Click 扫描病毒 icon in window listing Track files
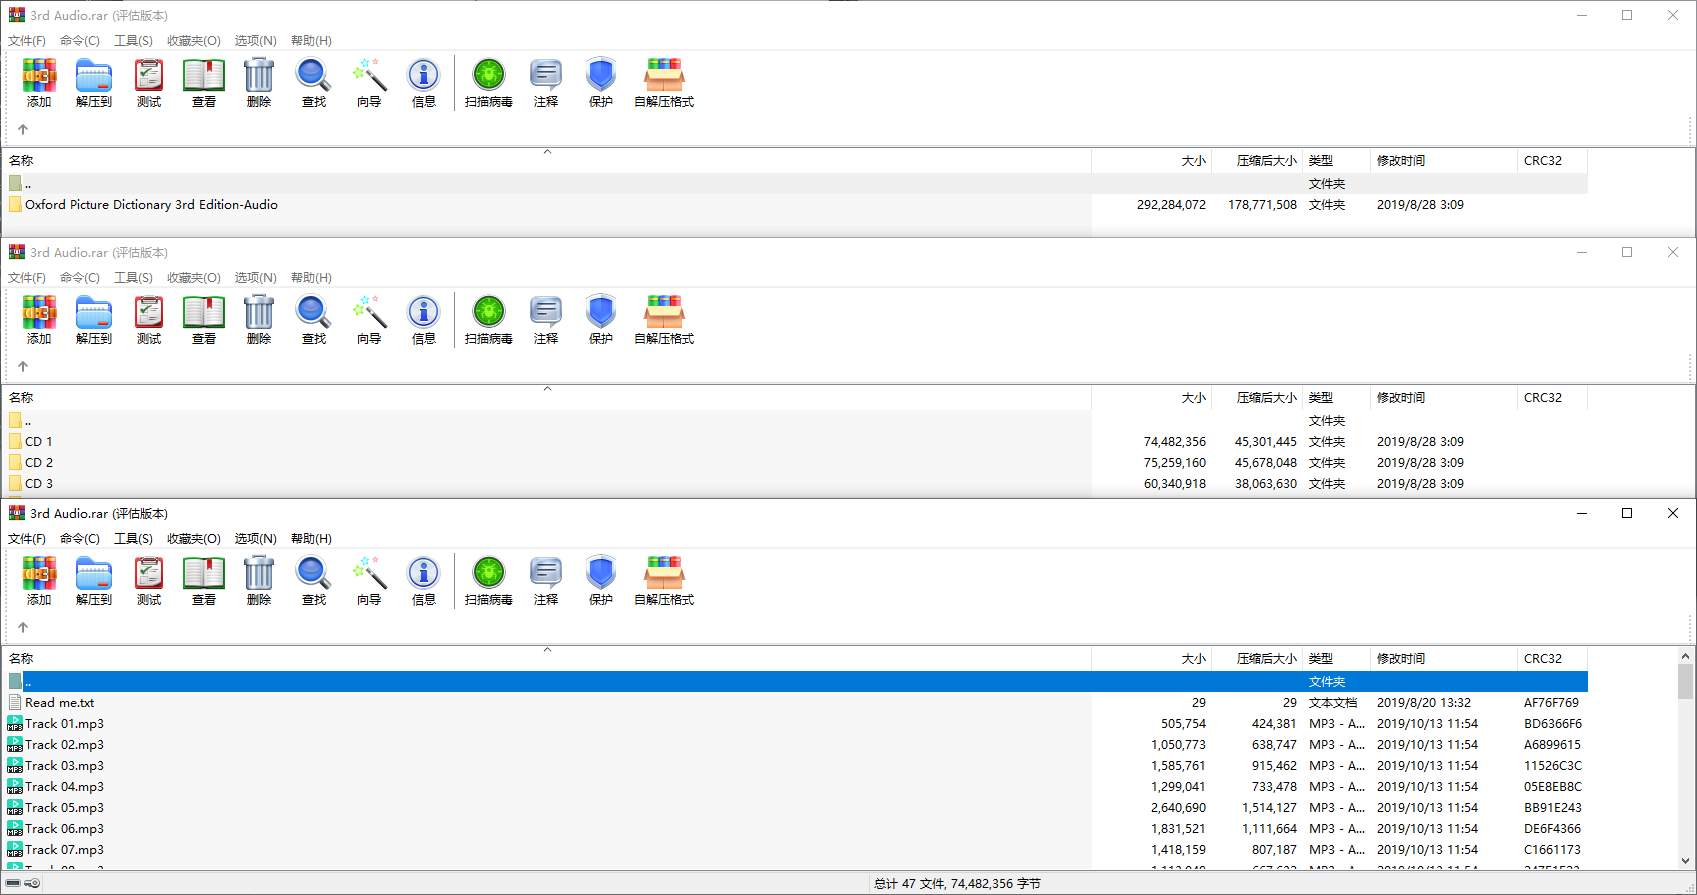Image resolution: width=1697 pixels, height=895 pixels. coord(488,581)
